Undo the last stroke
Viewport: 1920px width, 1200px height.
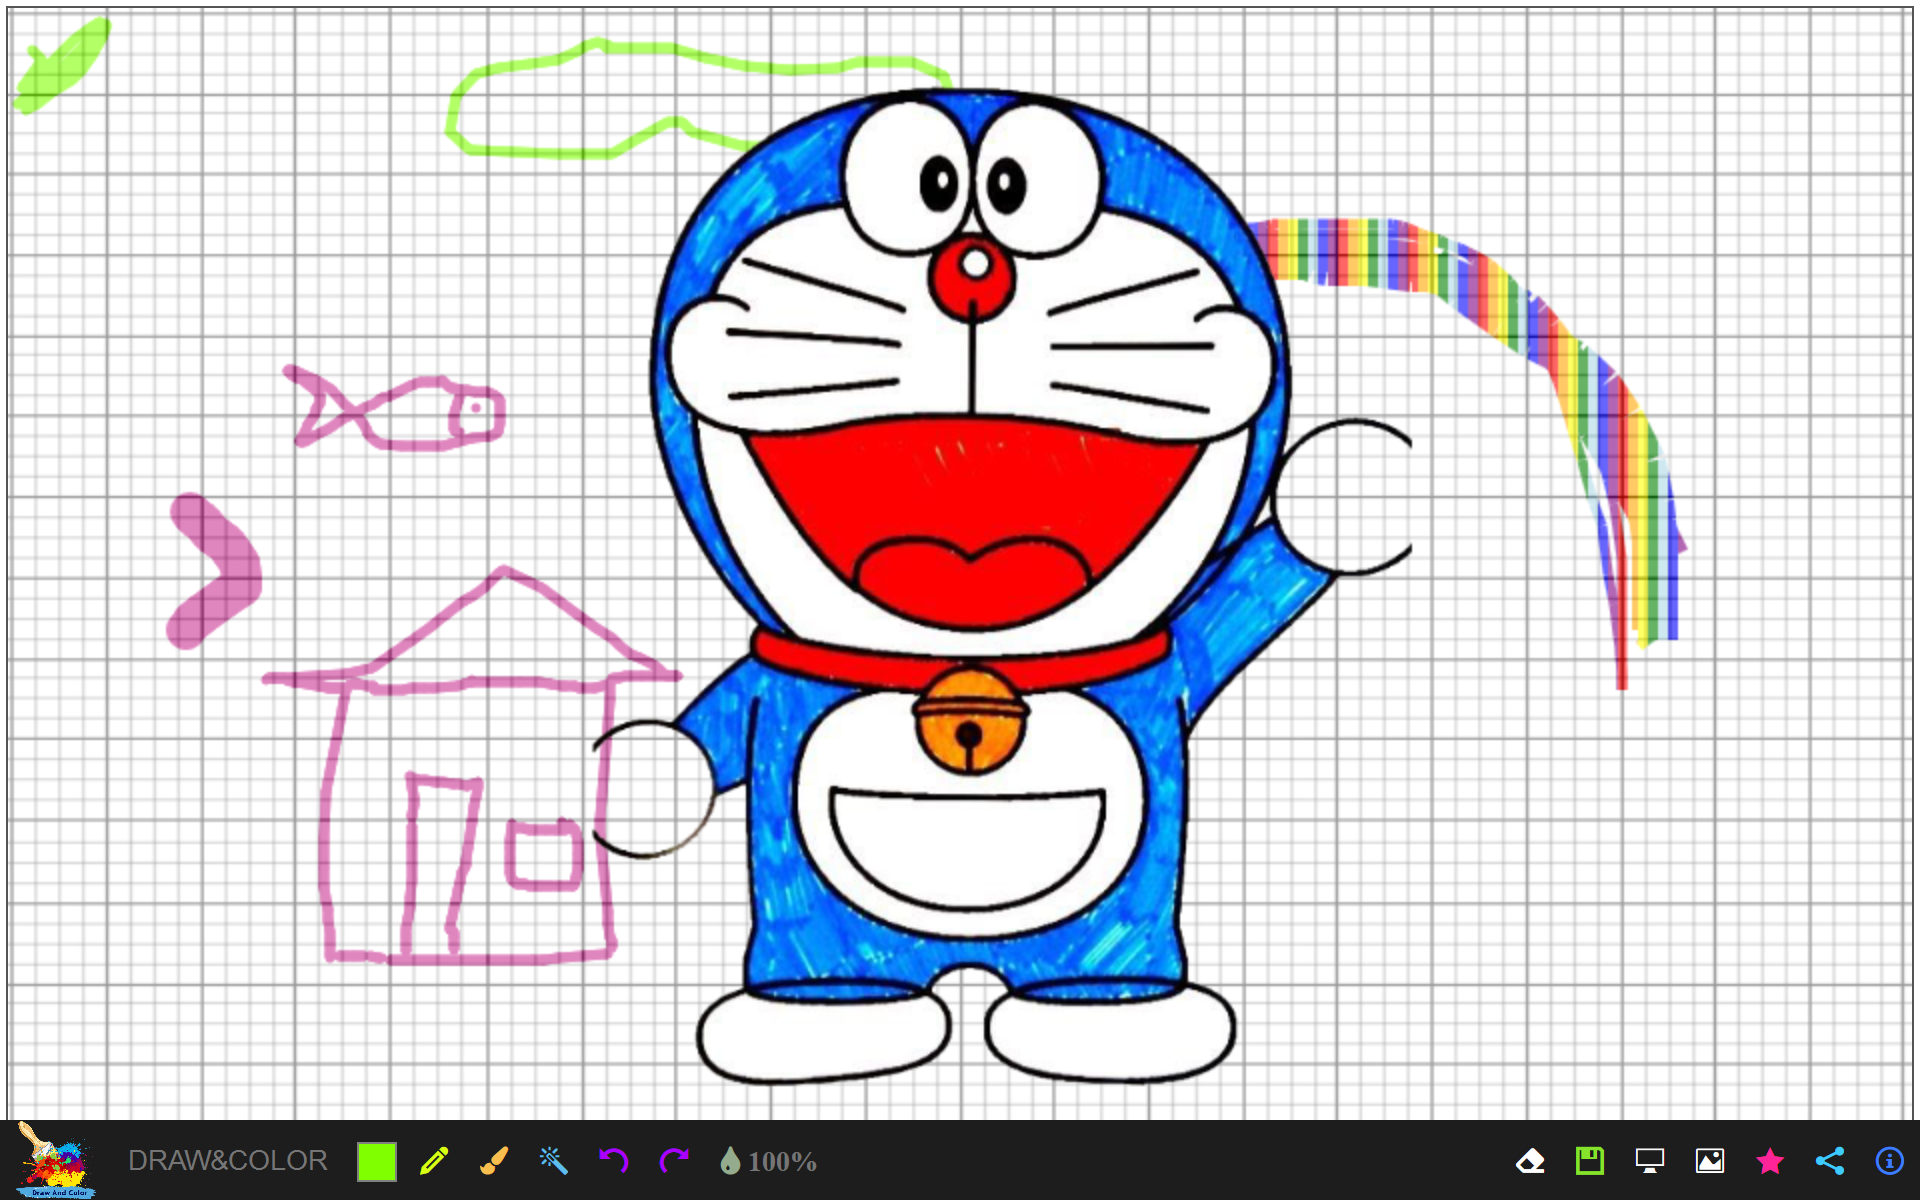(x=613, y=1160)
